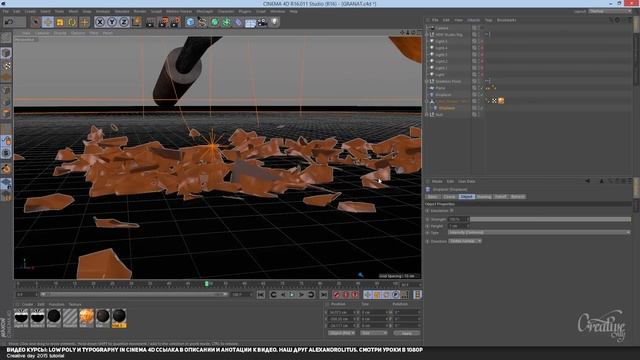Viewport: 640px width, 360px height.
Task: Toggle the Y axis lock
Action: pyautogui.click(x=112, y=22)
